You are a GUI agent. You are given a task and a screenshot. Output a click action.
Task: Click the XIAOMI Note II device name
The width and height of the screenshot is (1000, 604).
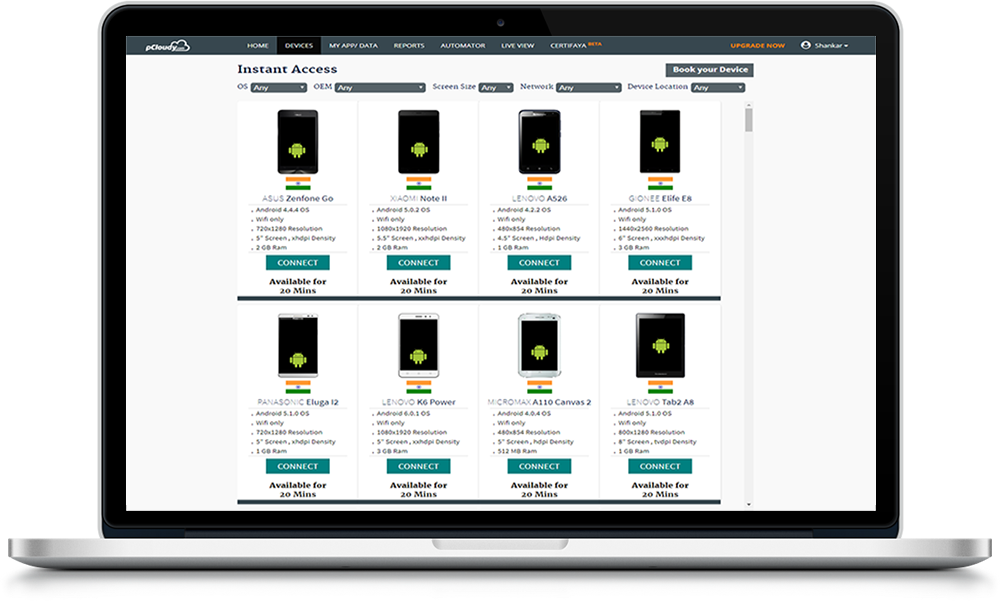click(418, 198)
